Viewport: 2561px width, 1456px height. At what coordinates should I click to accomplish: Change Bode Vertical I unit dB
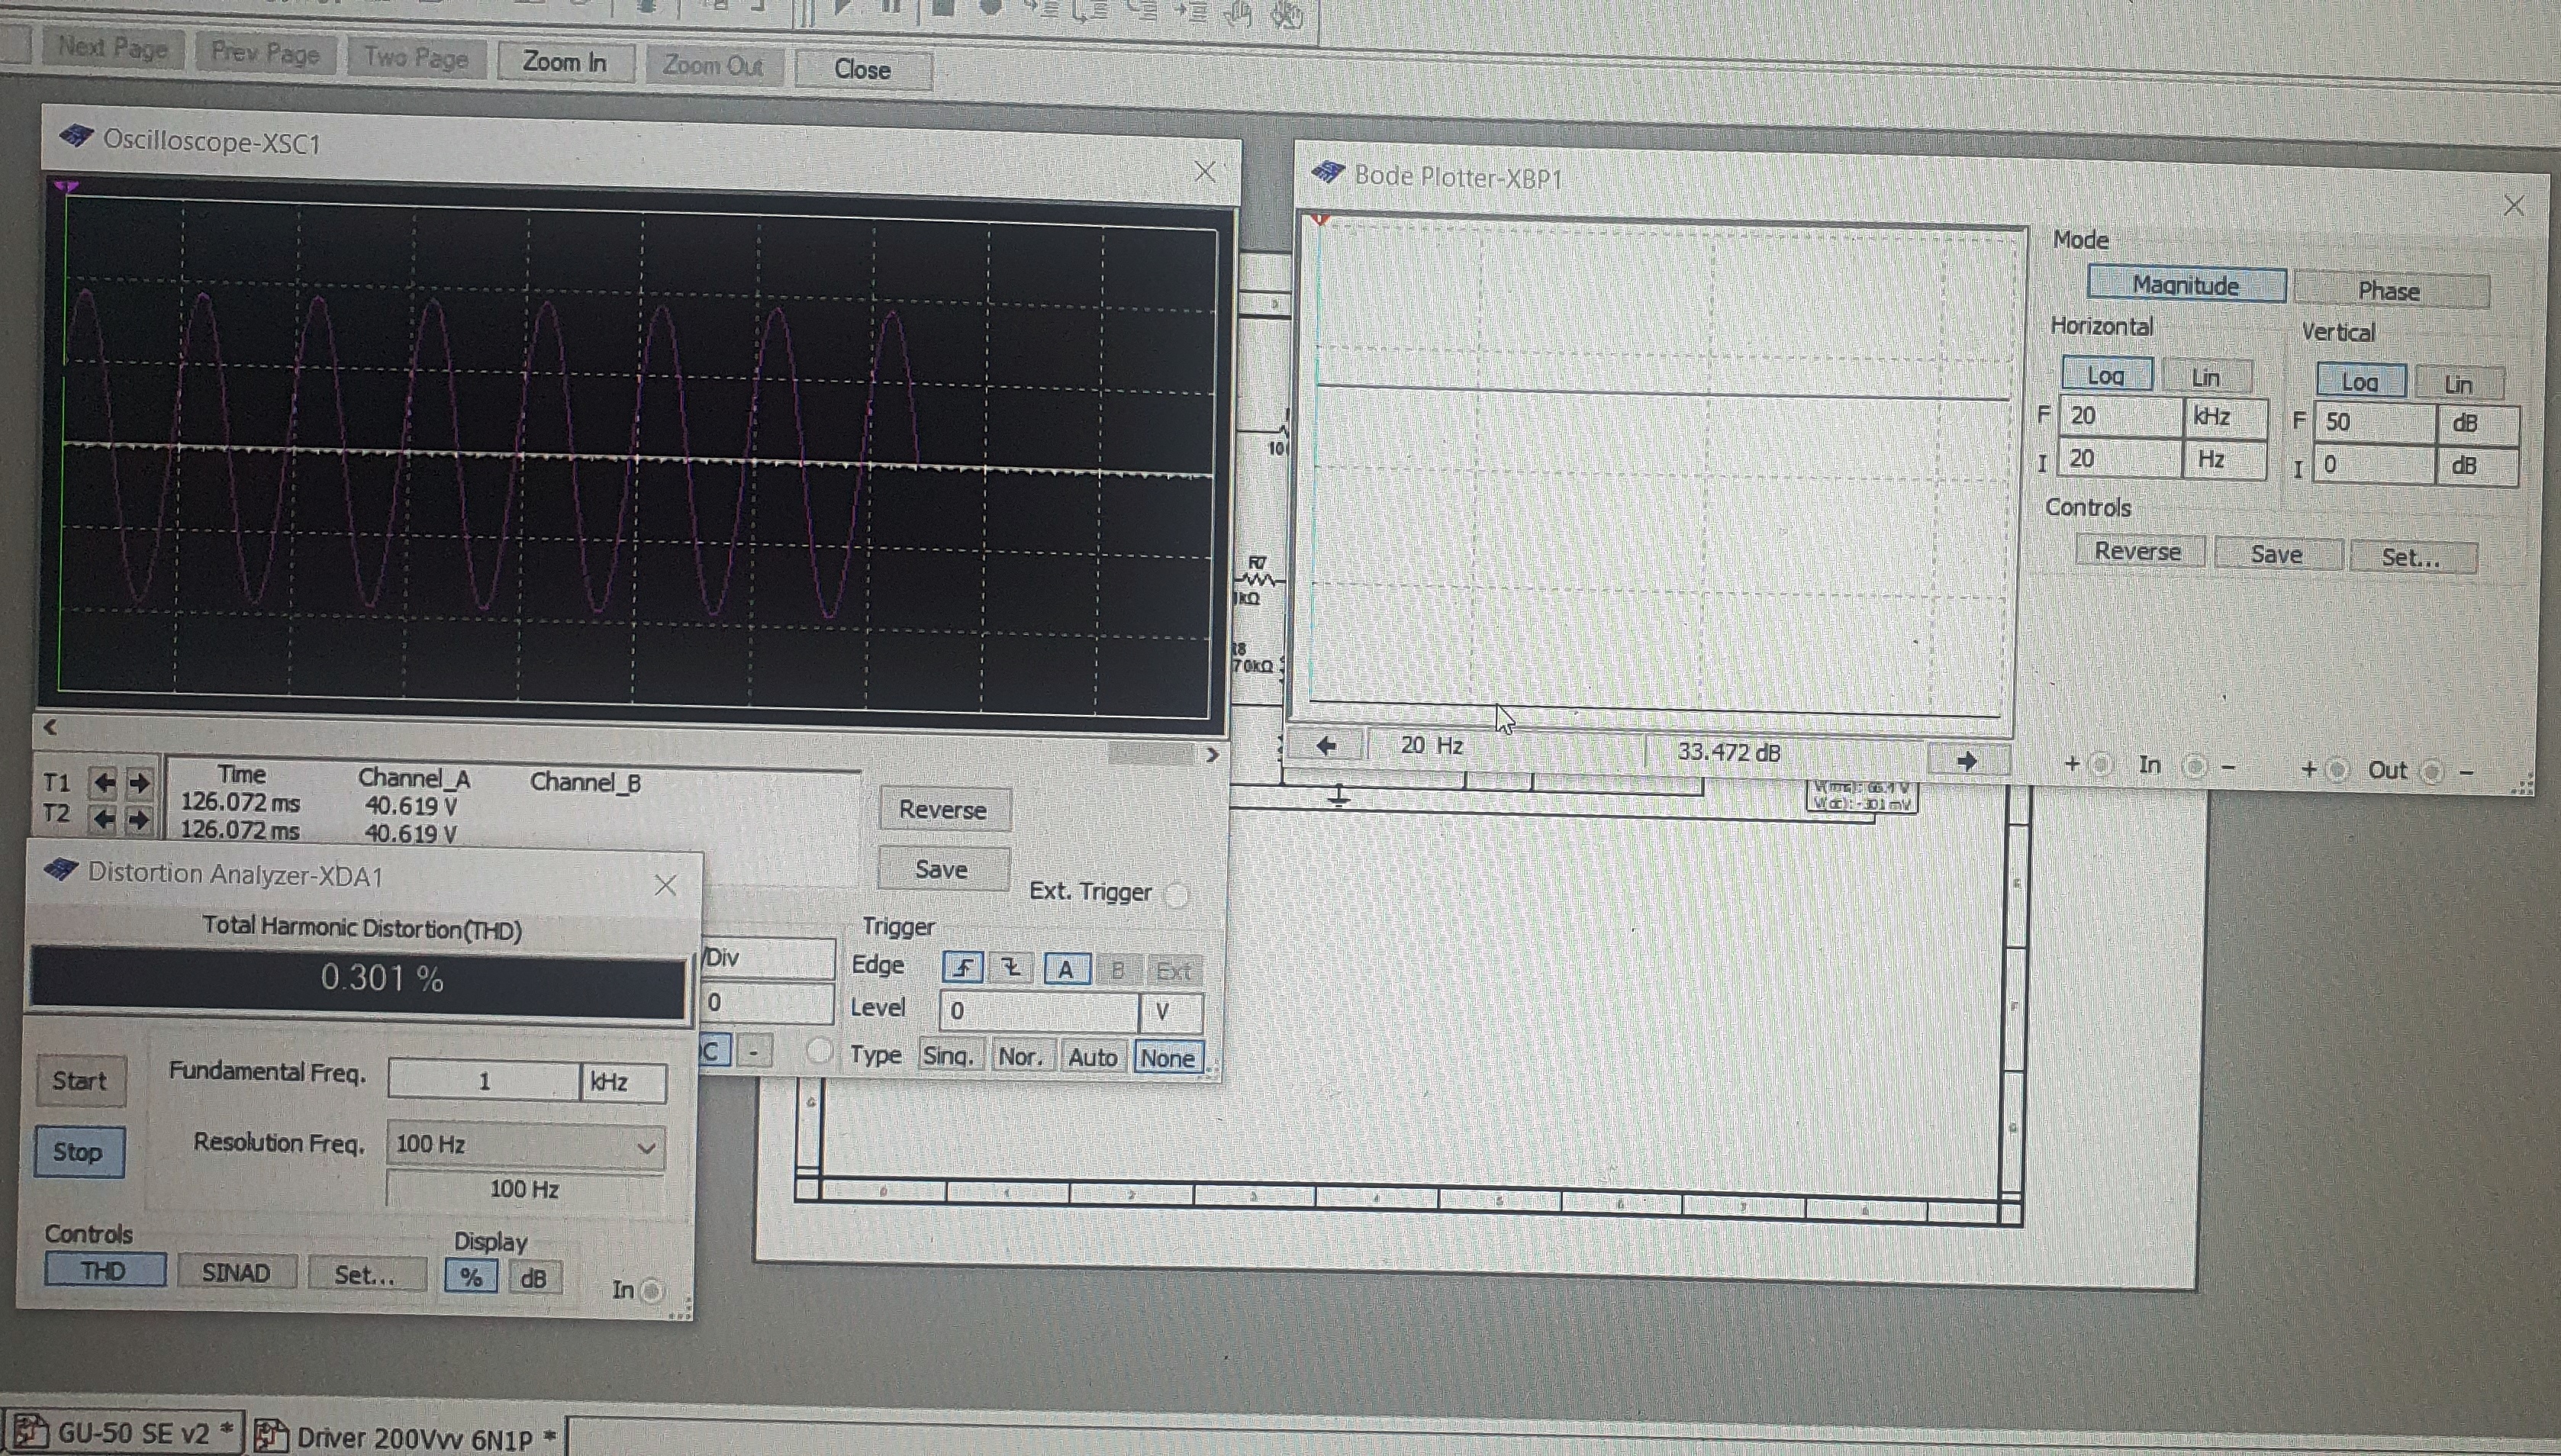tap(2476, 466)
